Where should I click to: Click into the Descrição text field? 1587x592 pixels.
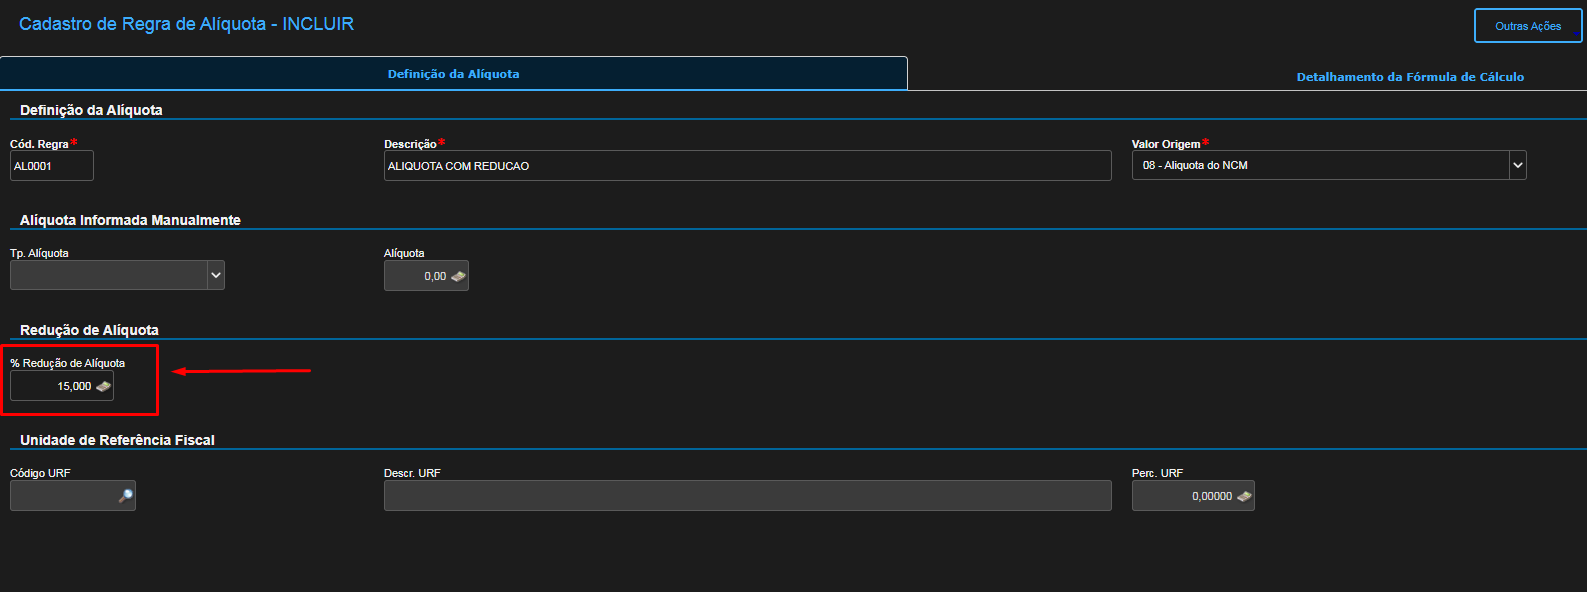tap(747, 166)
